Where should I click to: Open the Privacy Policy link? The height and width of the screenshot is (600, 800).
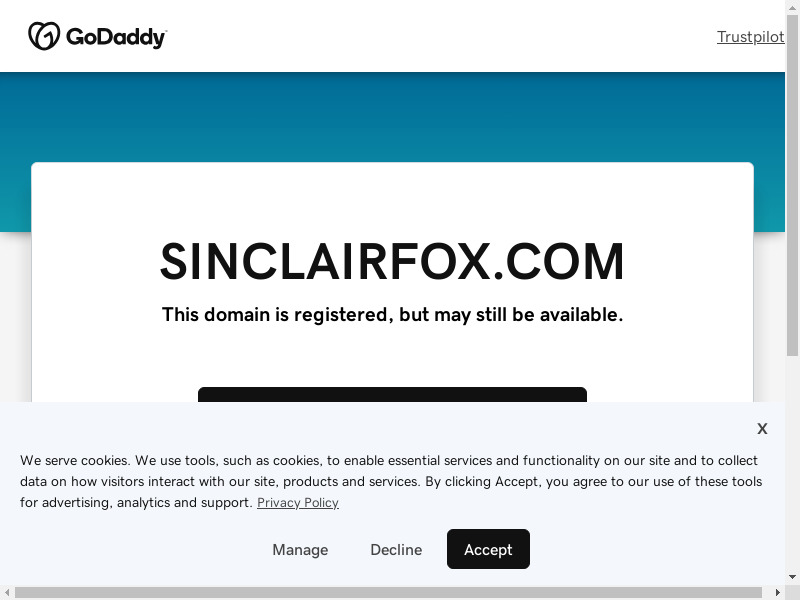point(298,503)
